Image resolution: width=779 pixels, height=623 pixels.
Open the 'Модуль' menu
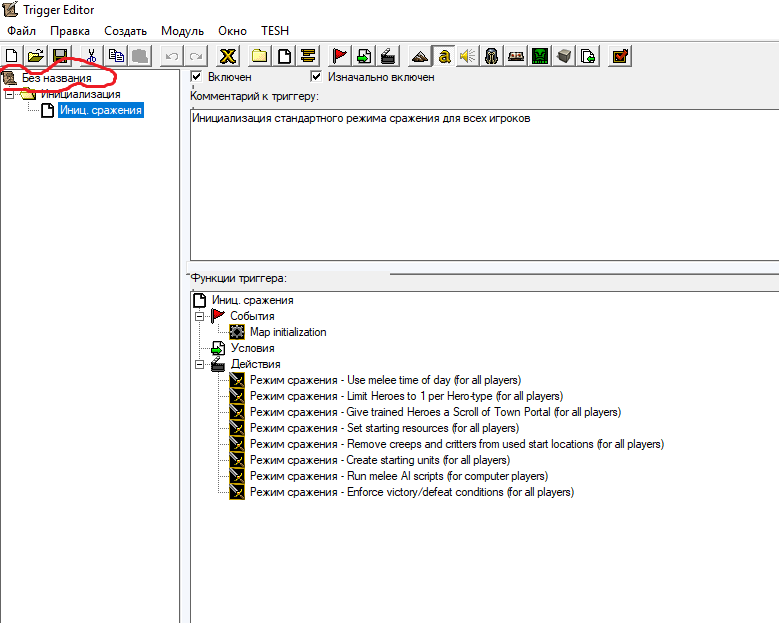point(182,31)
